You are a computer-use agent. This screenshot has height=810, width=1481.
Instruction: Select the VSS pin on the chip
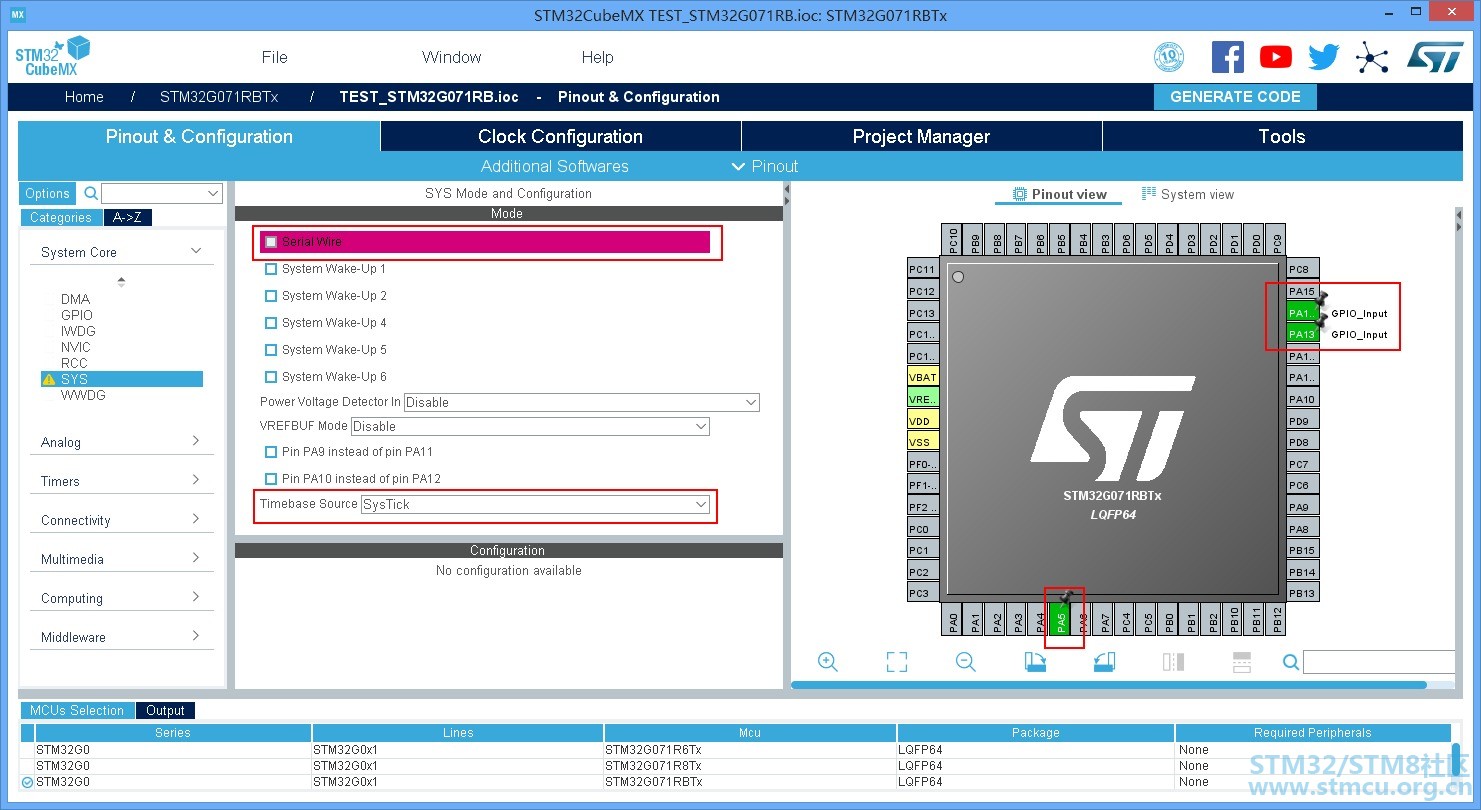pyautogui.click(x=923, y=442)
